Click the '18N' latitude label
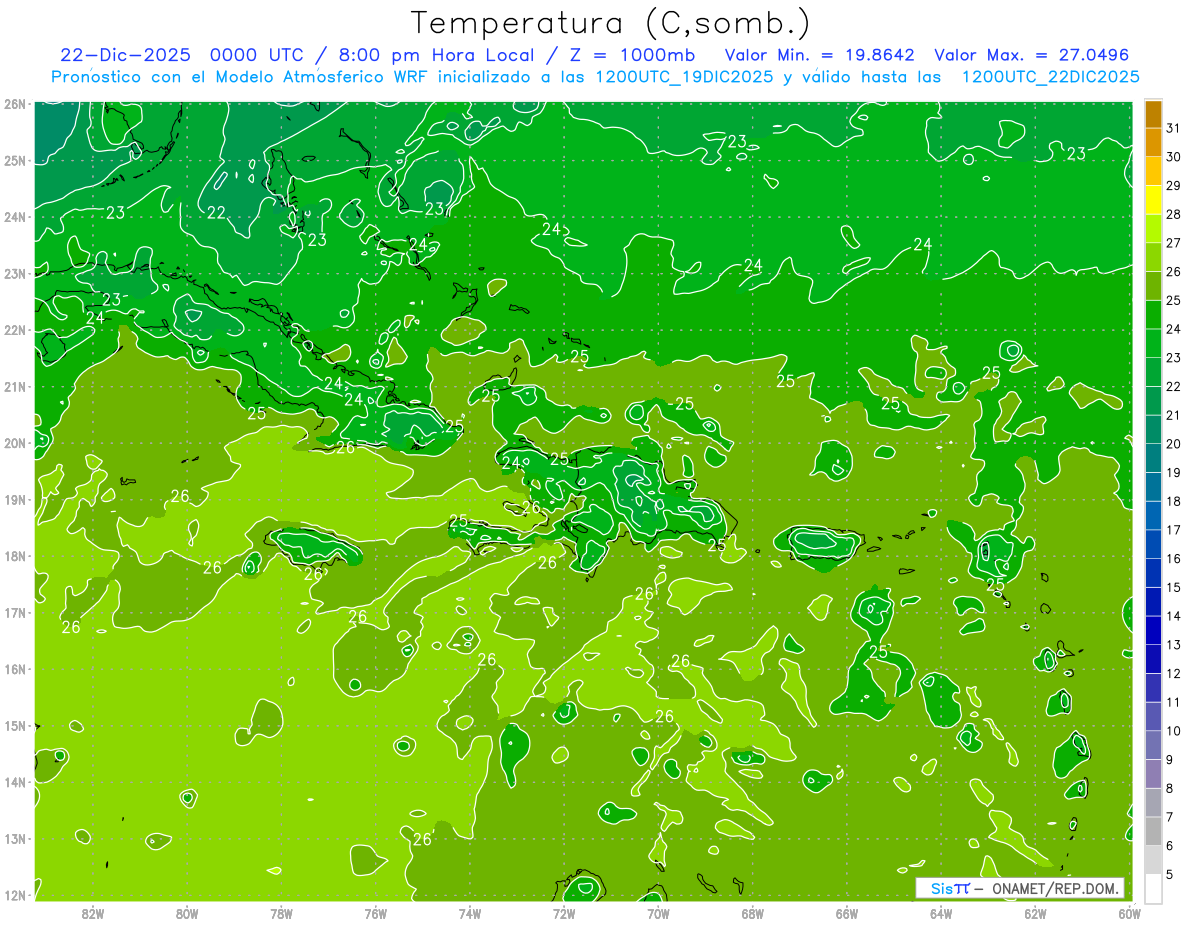This screenshot has width=1200, height=927. (x=14, y=556)
